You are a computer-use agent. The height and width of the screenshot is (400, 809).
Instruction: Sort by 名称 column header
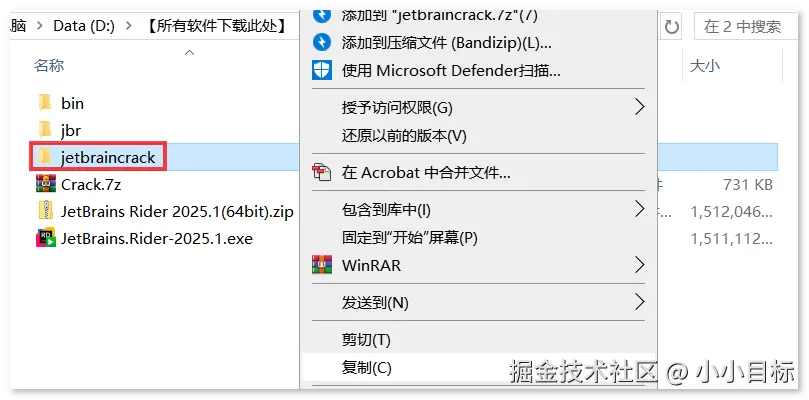pos(49,66)
